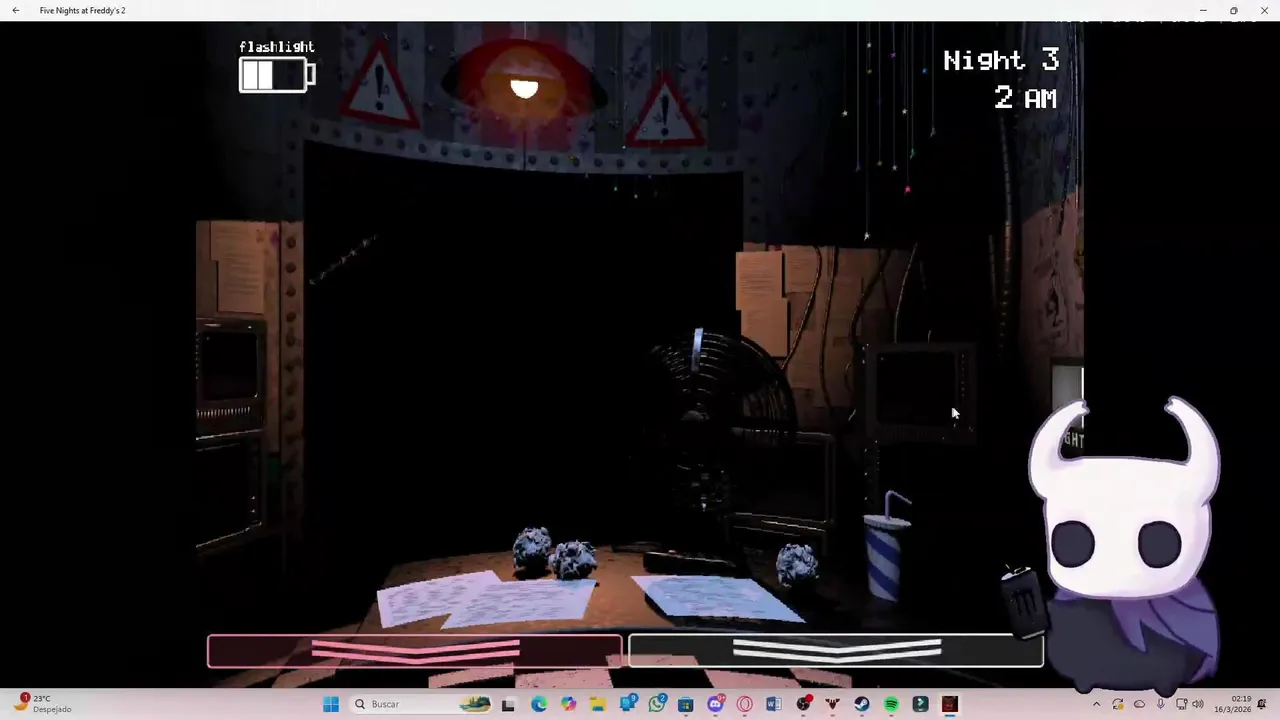Open clock and date 02:19
Screen dimensions: 1280x720
click(x=1233, y=704)
